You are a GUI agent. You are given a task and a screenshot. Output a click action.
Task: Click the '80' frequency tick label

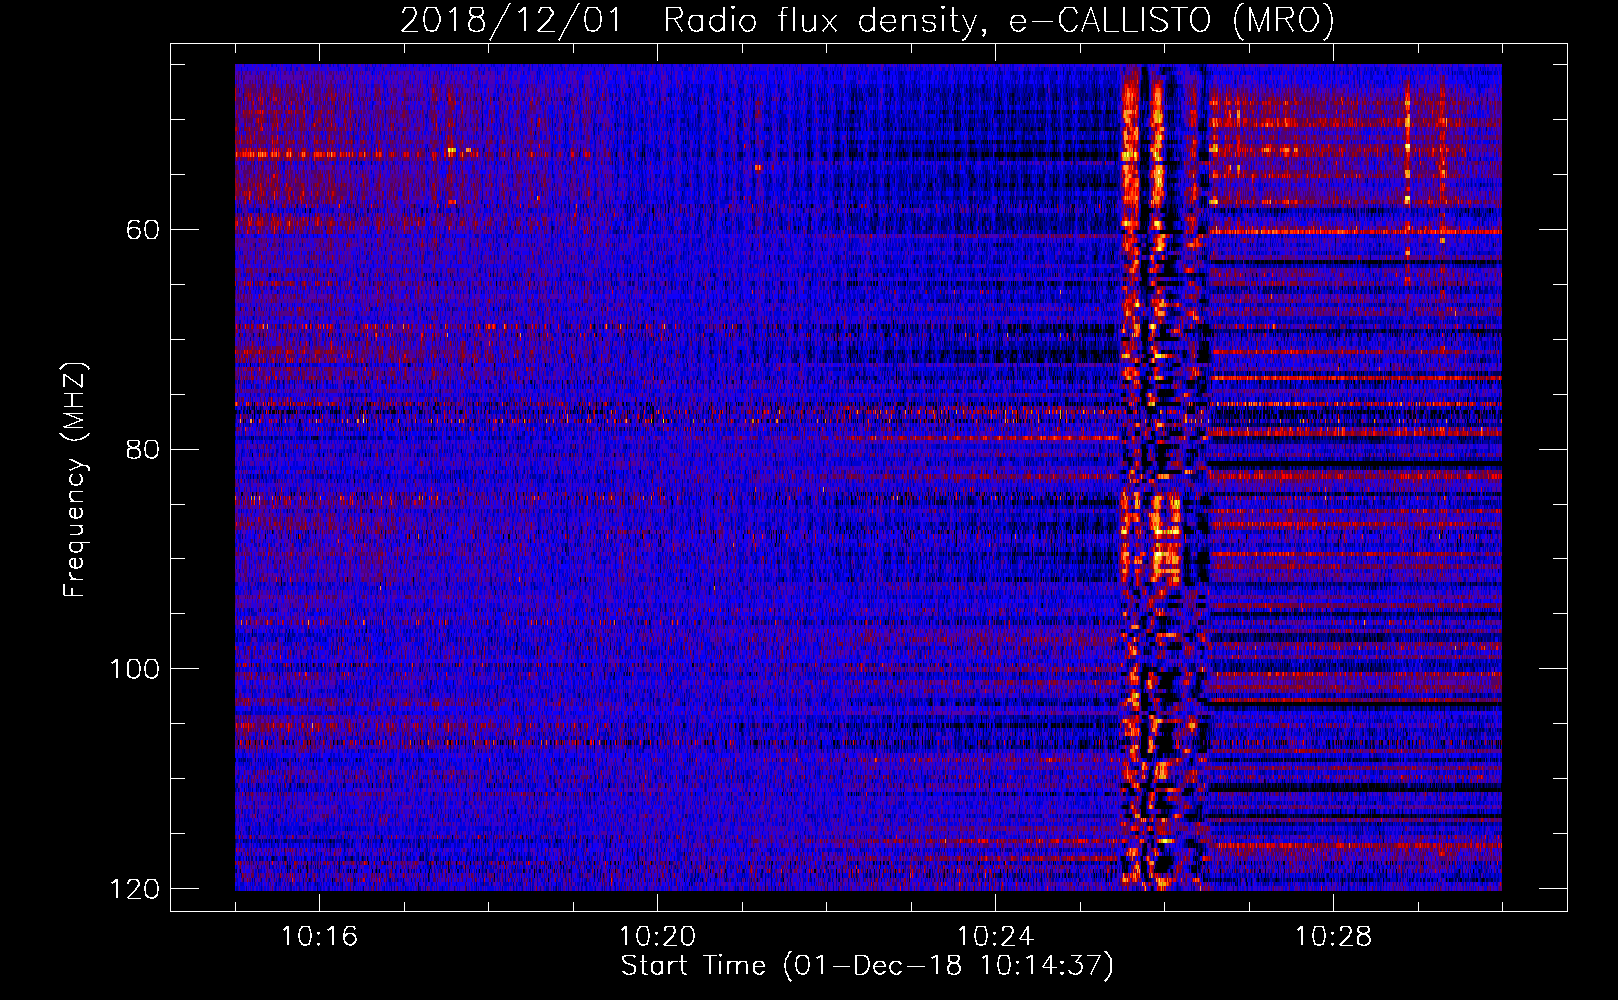(x=143, y=449)
